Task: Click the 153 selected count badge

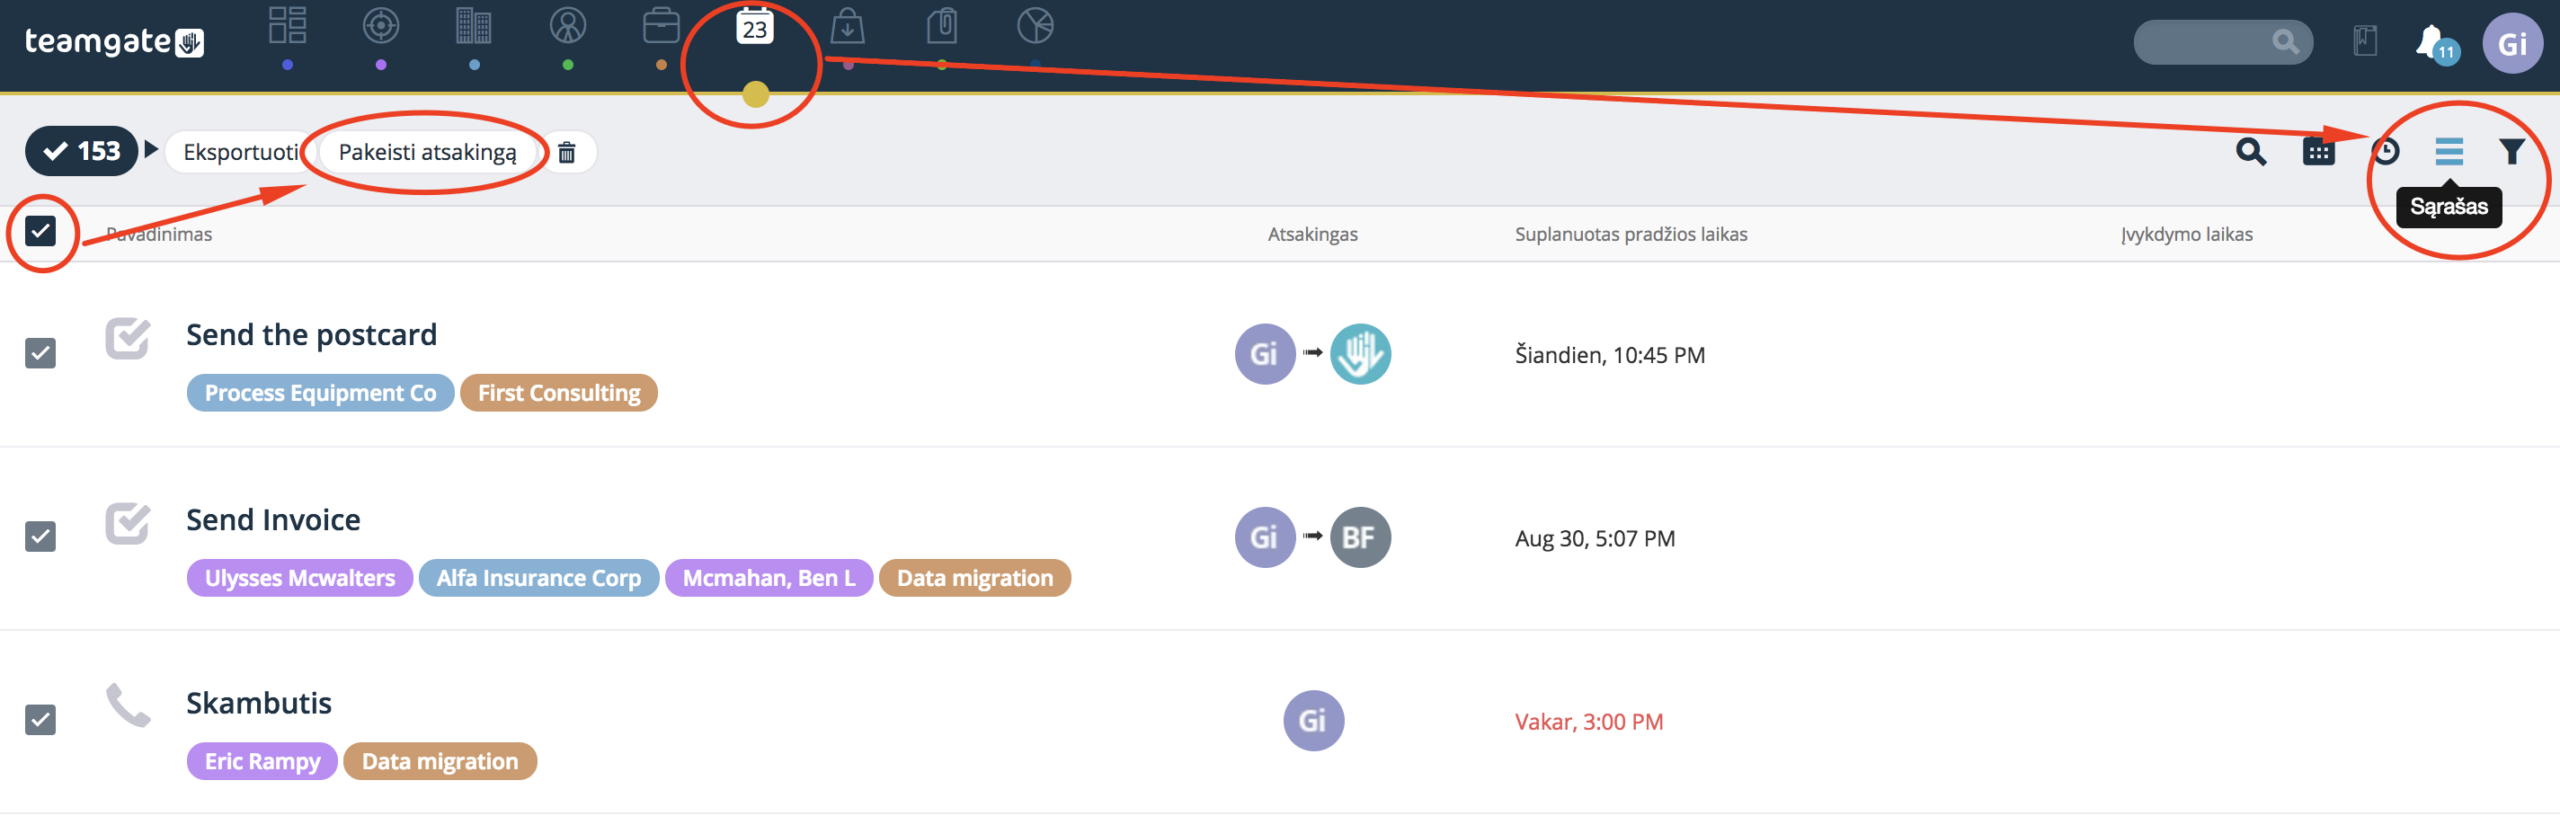Action: tap(82, 151)
